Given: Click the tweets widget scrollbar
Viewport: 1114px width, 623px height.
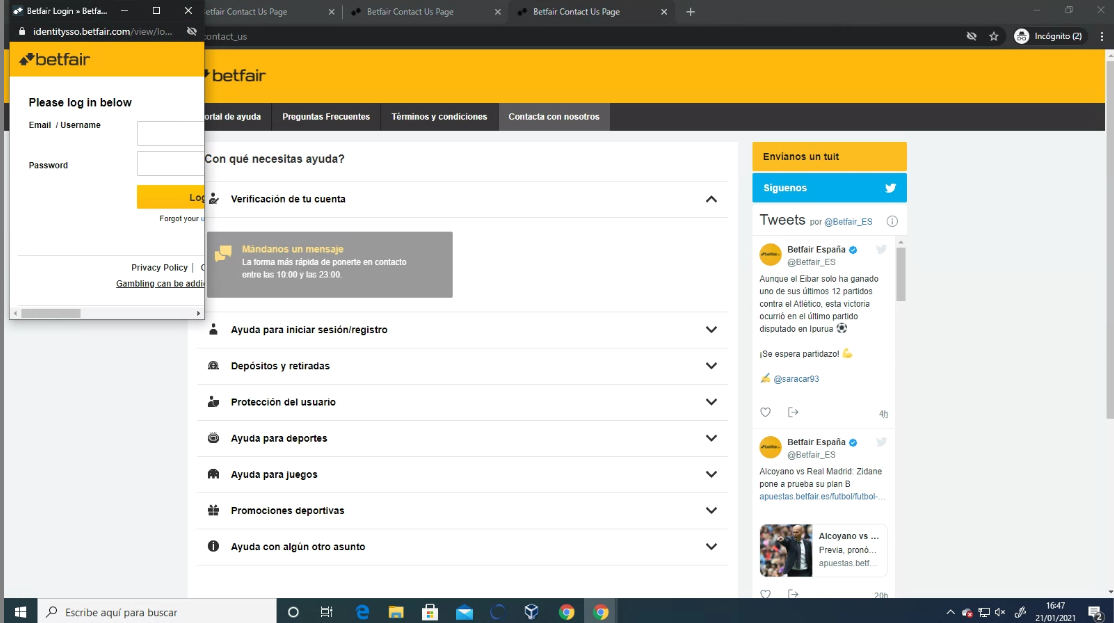Looking at the screenshot, I should pos(901,274).
